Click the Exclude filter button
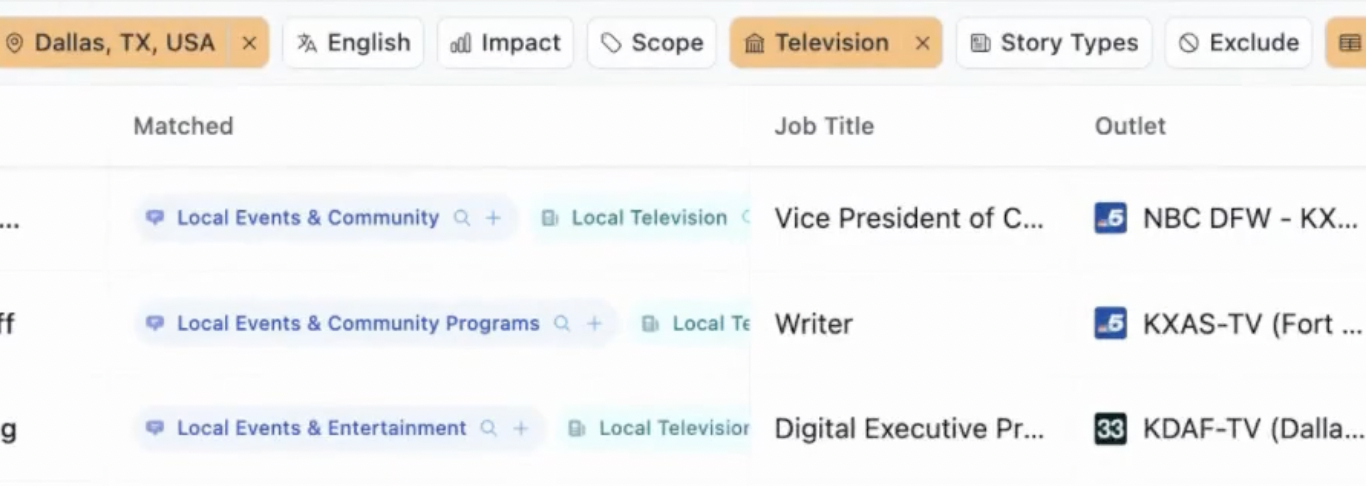Screen dimensions: 1366x486 coord(1238,43)
